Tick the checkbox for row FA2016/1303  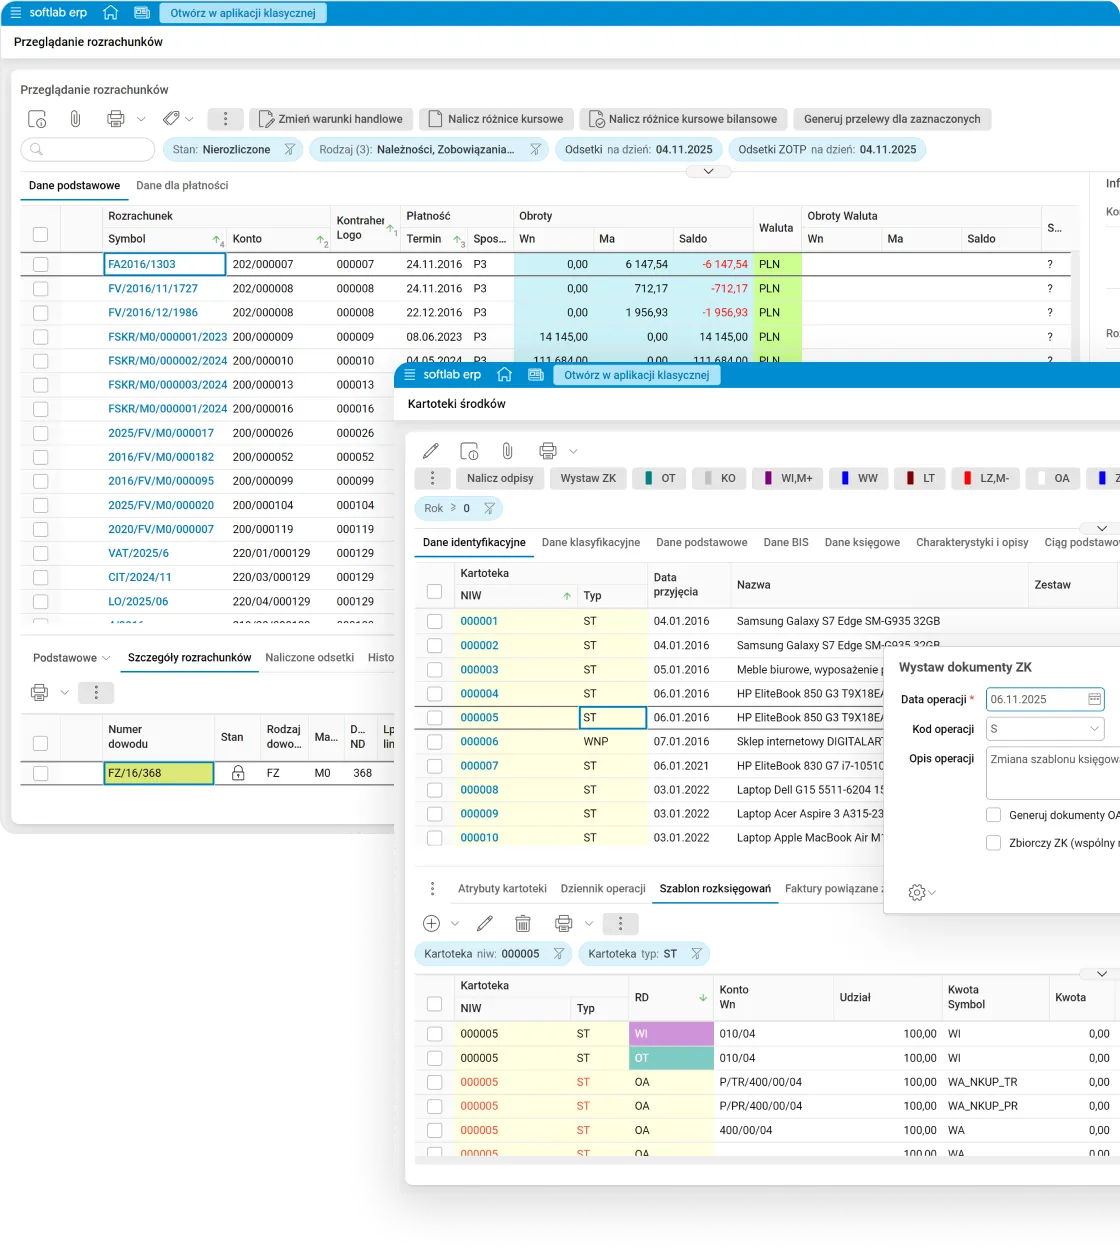coord(40,264)
